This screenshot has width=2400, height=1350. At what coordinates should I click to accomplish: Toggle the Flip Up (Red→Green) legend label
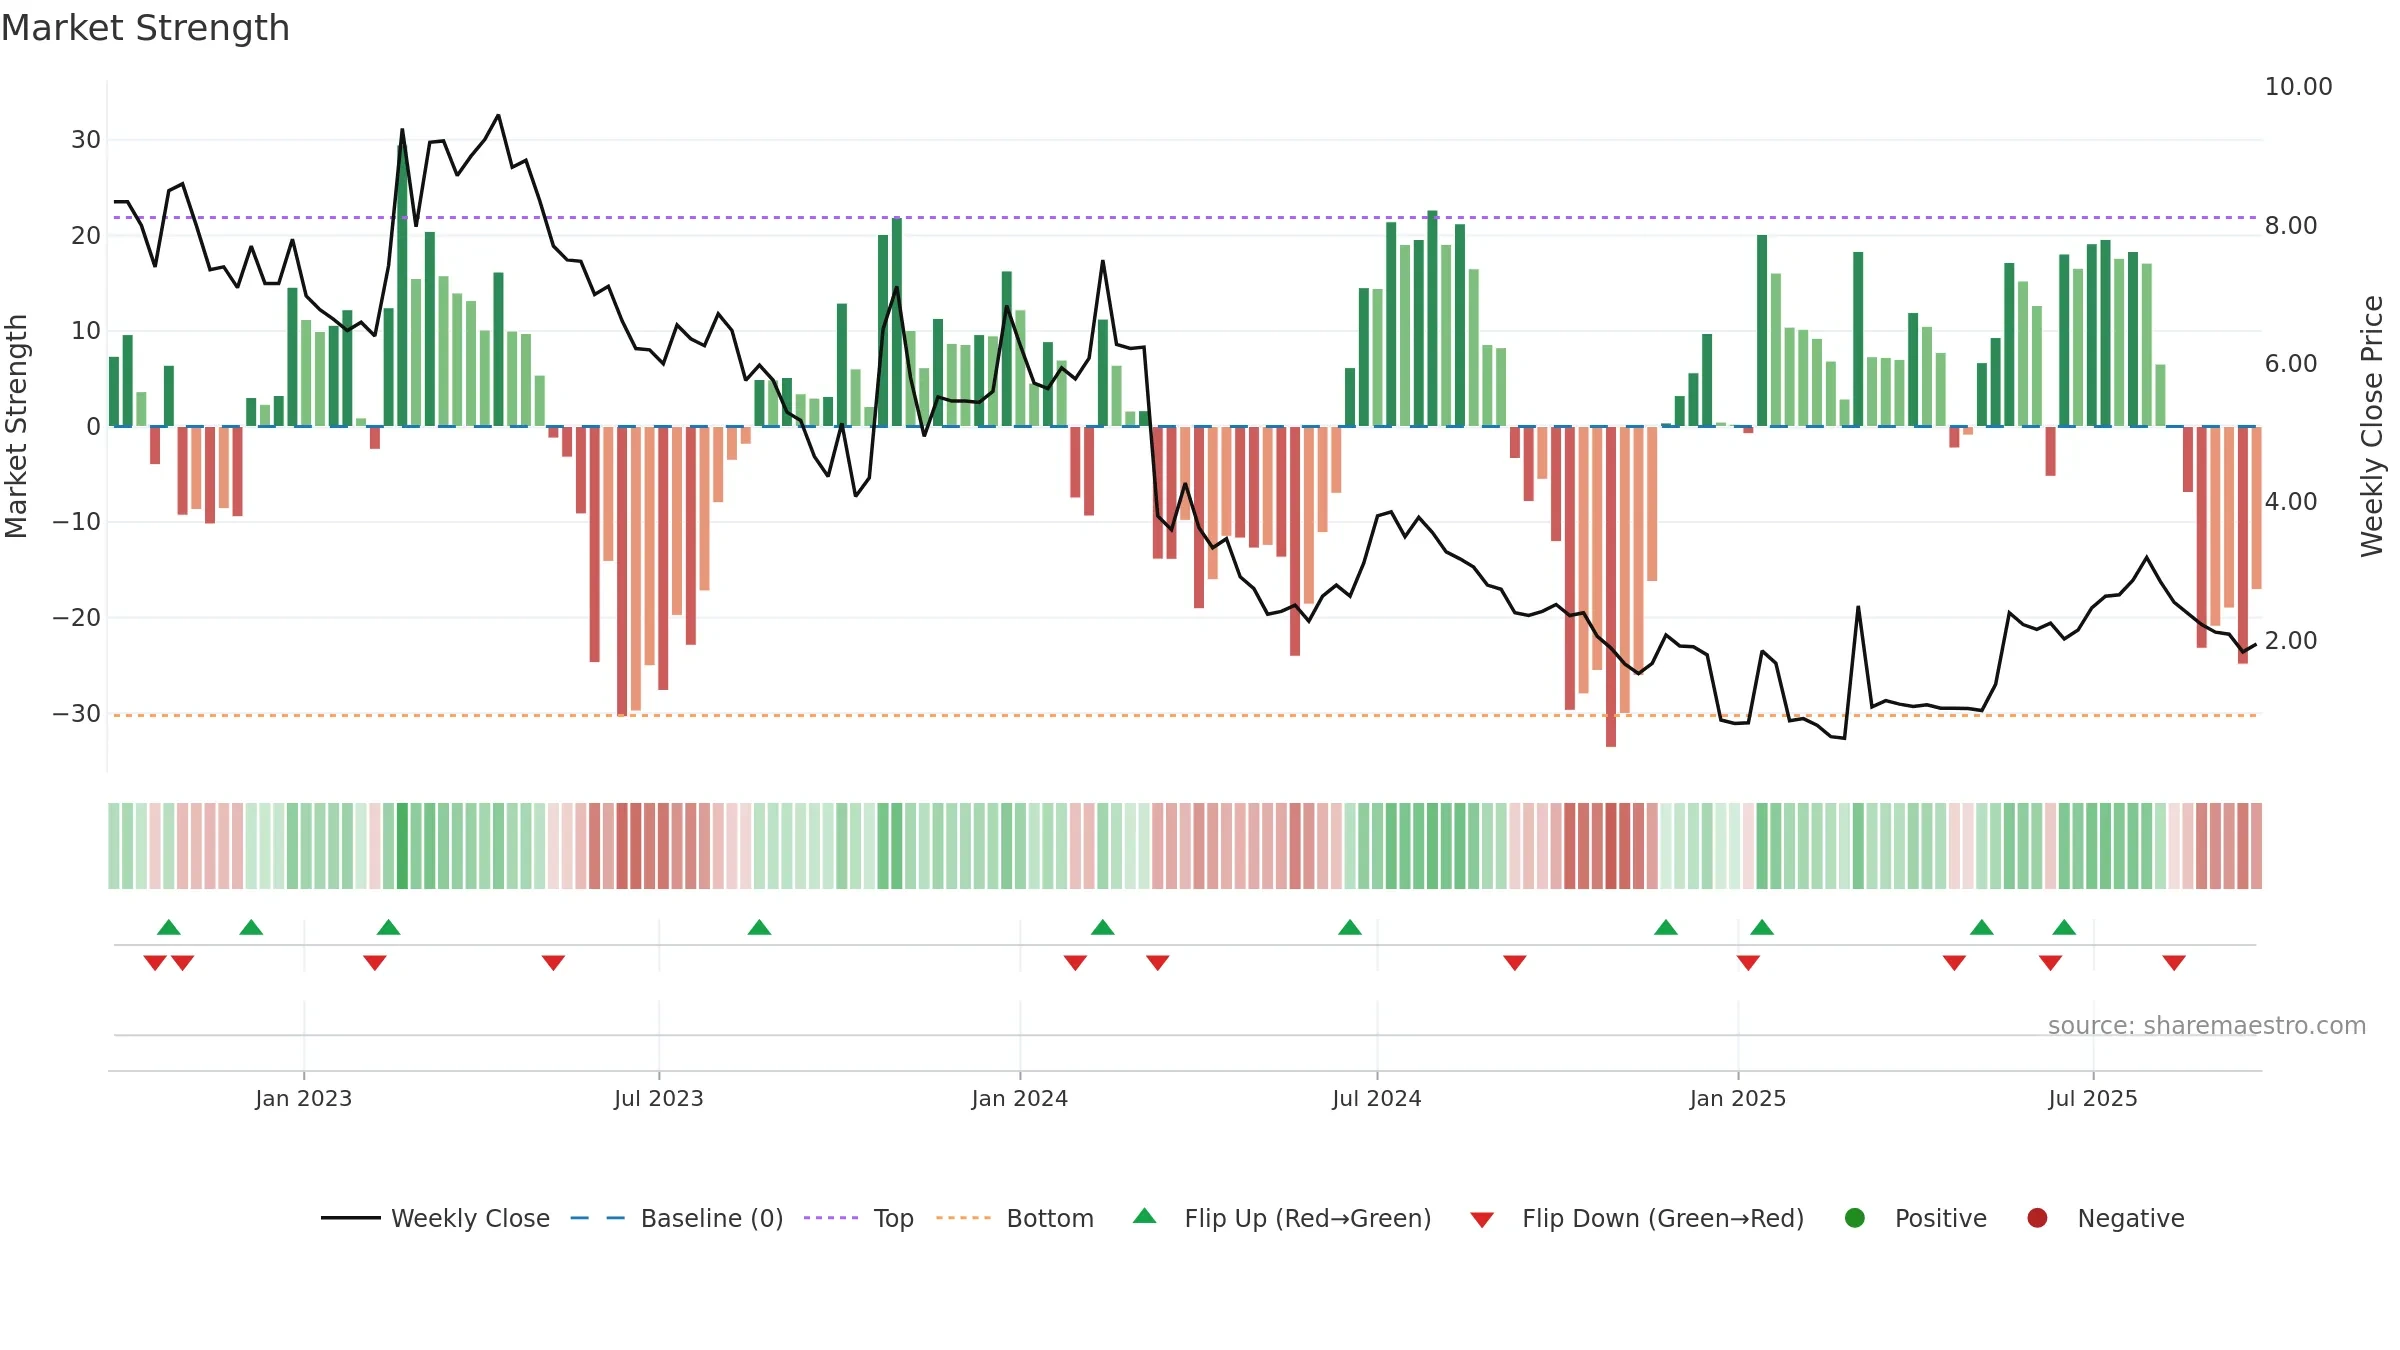pyautogui.click(x=1308, y=1219)
